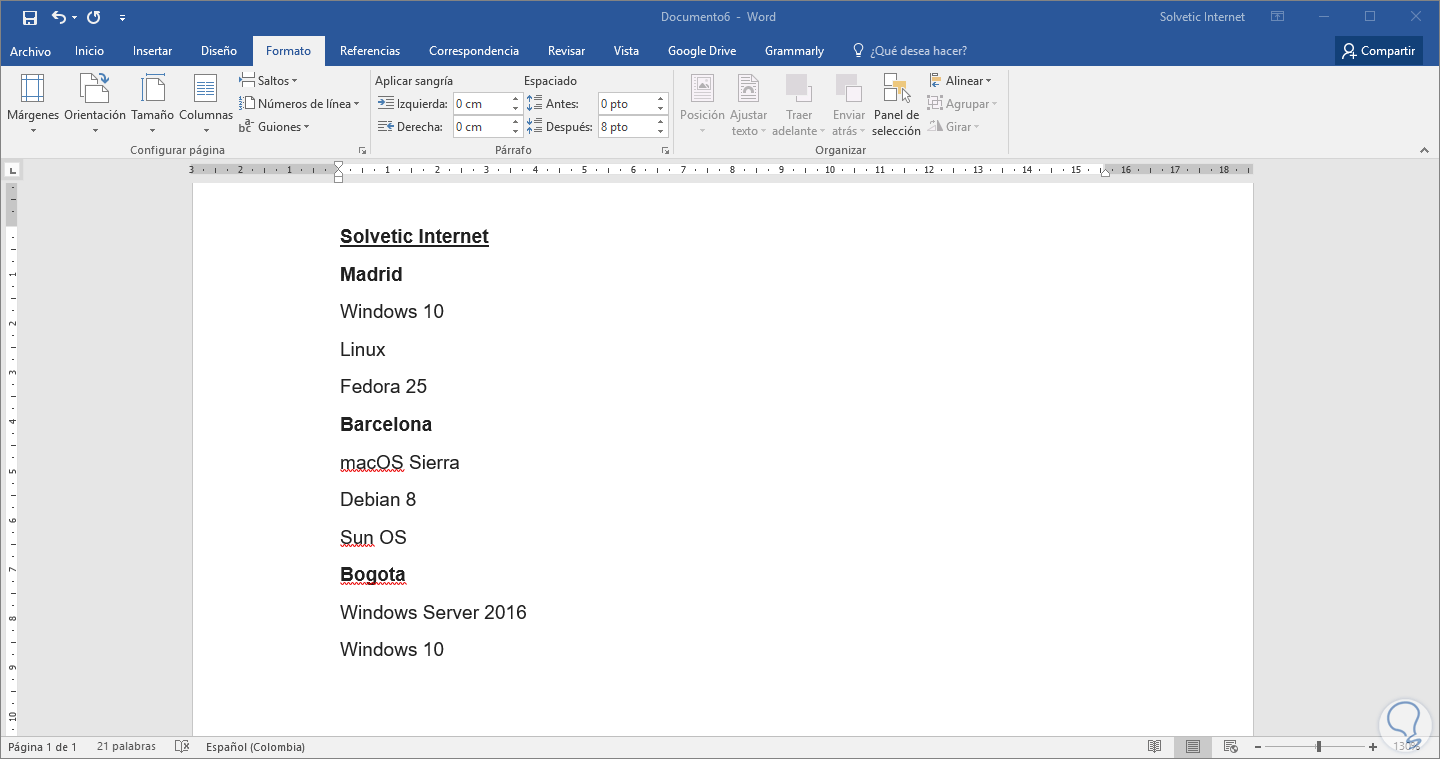This screenshot has width=1440, height=759.
Task: Switch to the Vista tab
Action: [626, 51]
